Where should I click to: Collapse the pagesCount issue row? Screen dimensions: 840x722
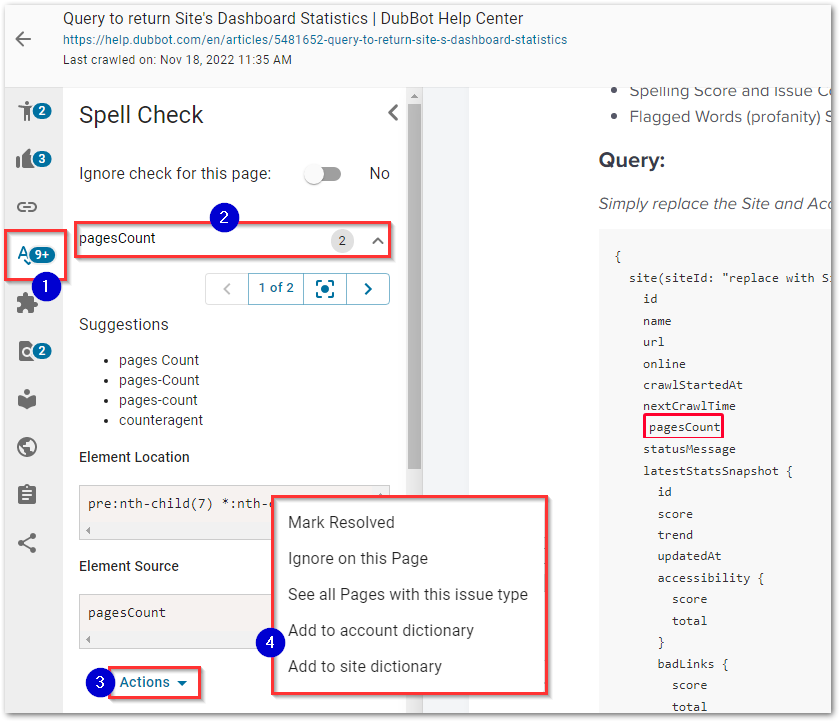pyautogui.click(x=377, y=241)
